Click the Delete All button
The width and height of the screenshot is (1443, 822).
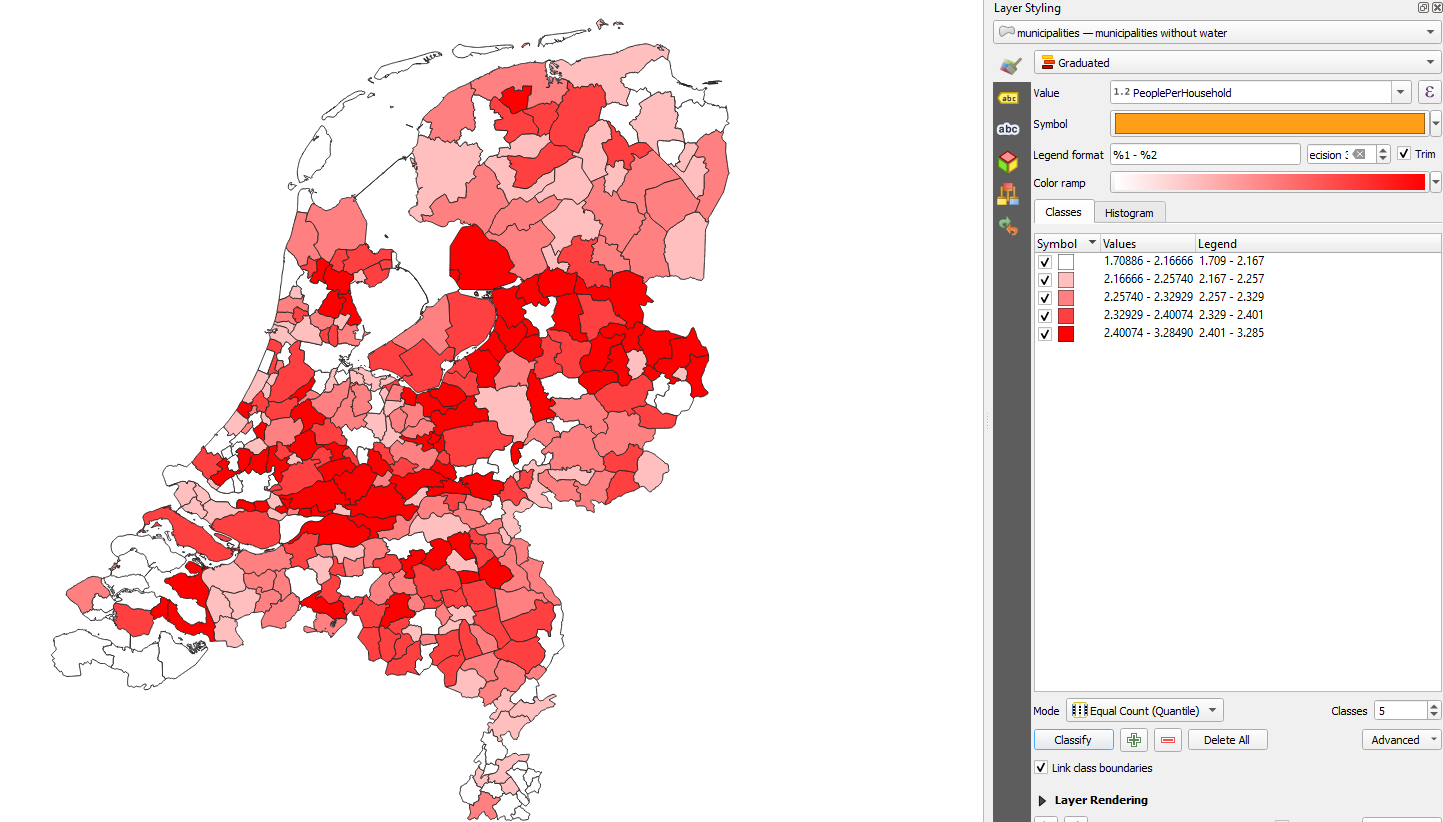1227,739
